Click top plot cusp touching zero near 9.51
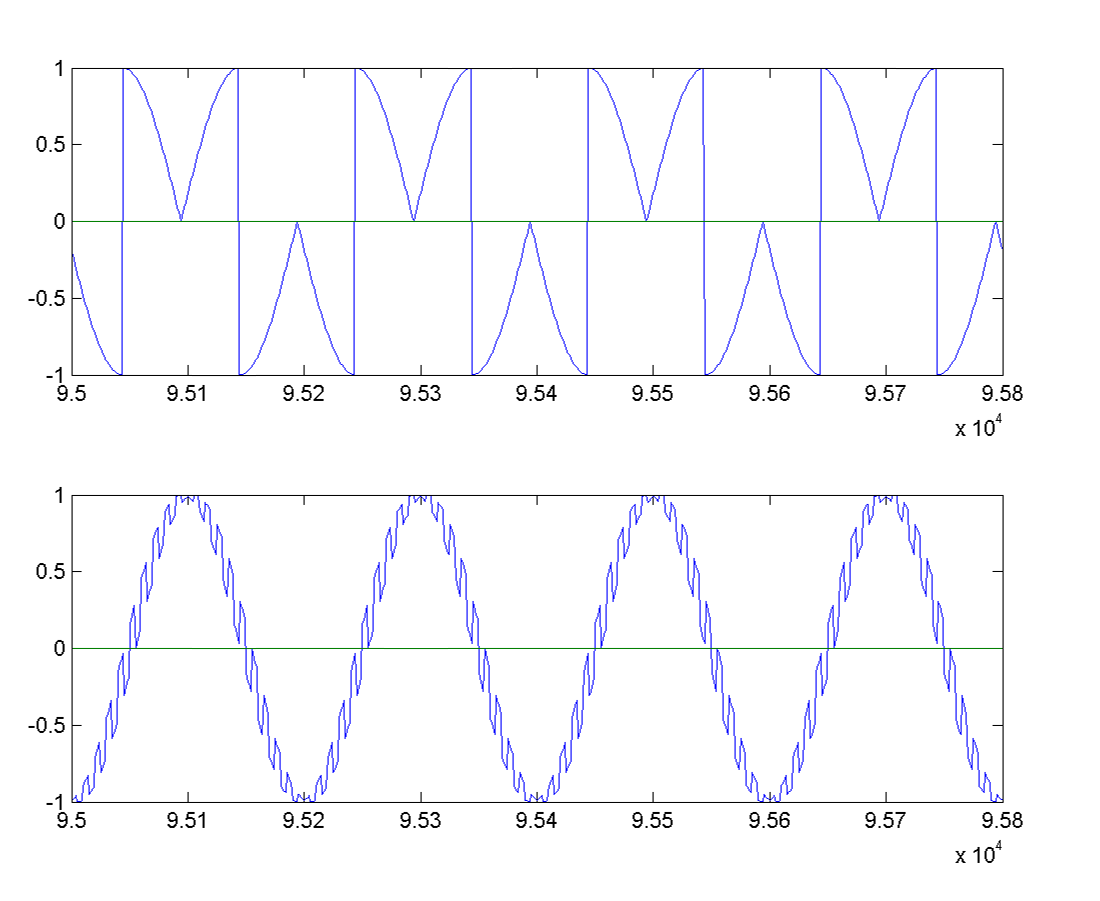The image size is (1100, 901). (181, 218)
